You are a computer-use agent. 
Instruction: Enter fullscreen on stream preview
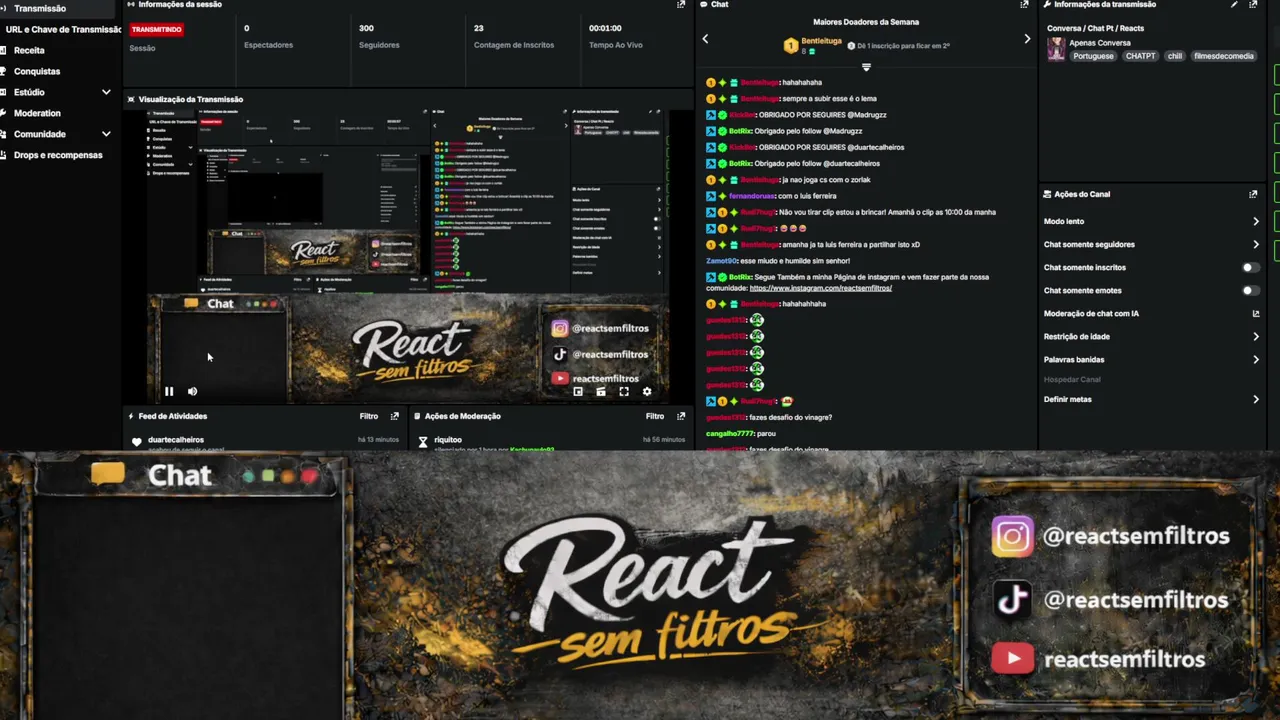tap(624, 392)
